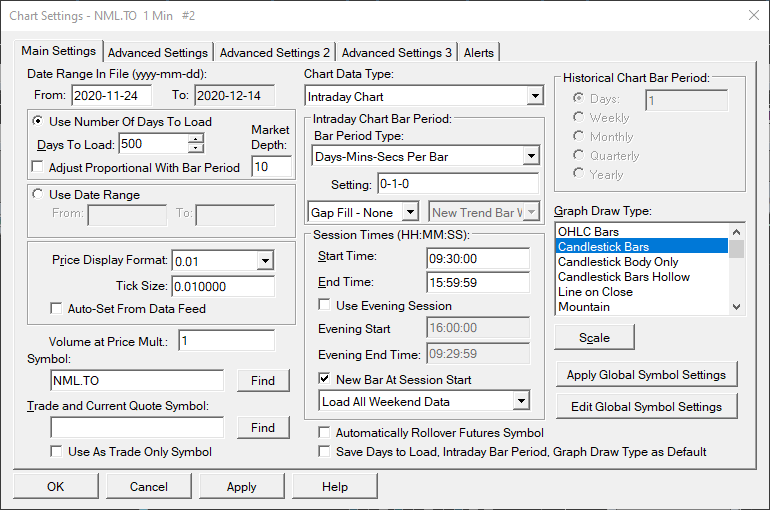Click the Graph Draw Type scroll down arrow
This screenshot has width=770, height=510.
pyautogui.click(x=736, y=307)
